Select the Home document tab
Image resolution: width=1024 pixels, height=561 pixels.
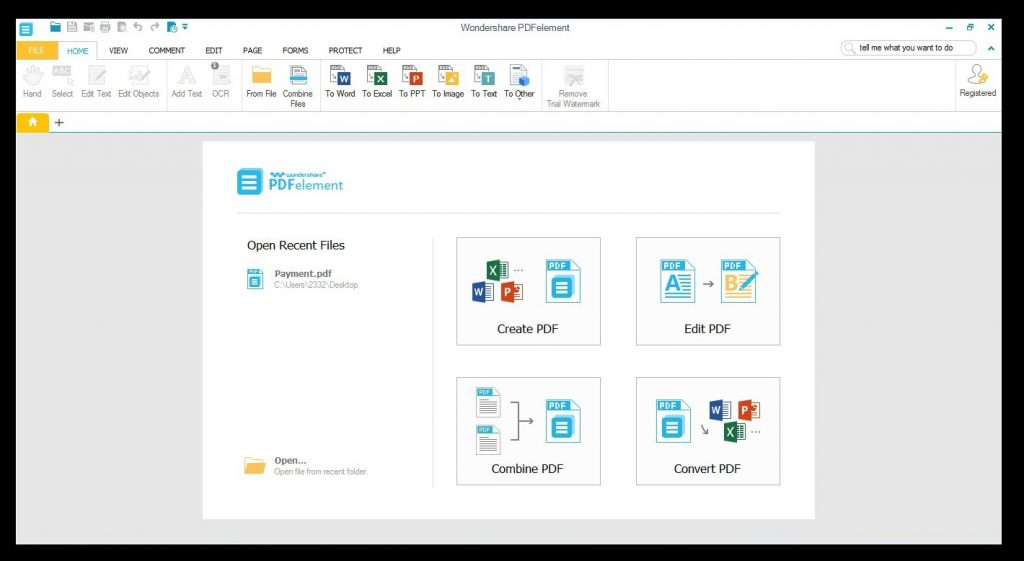tap(33, 122)
